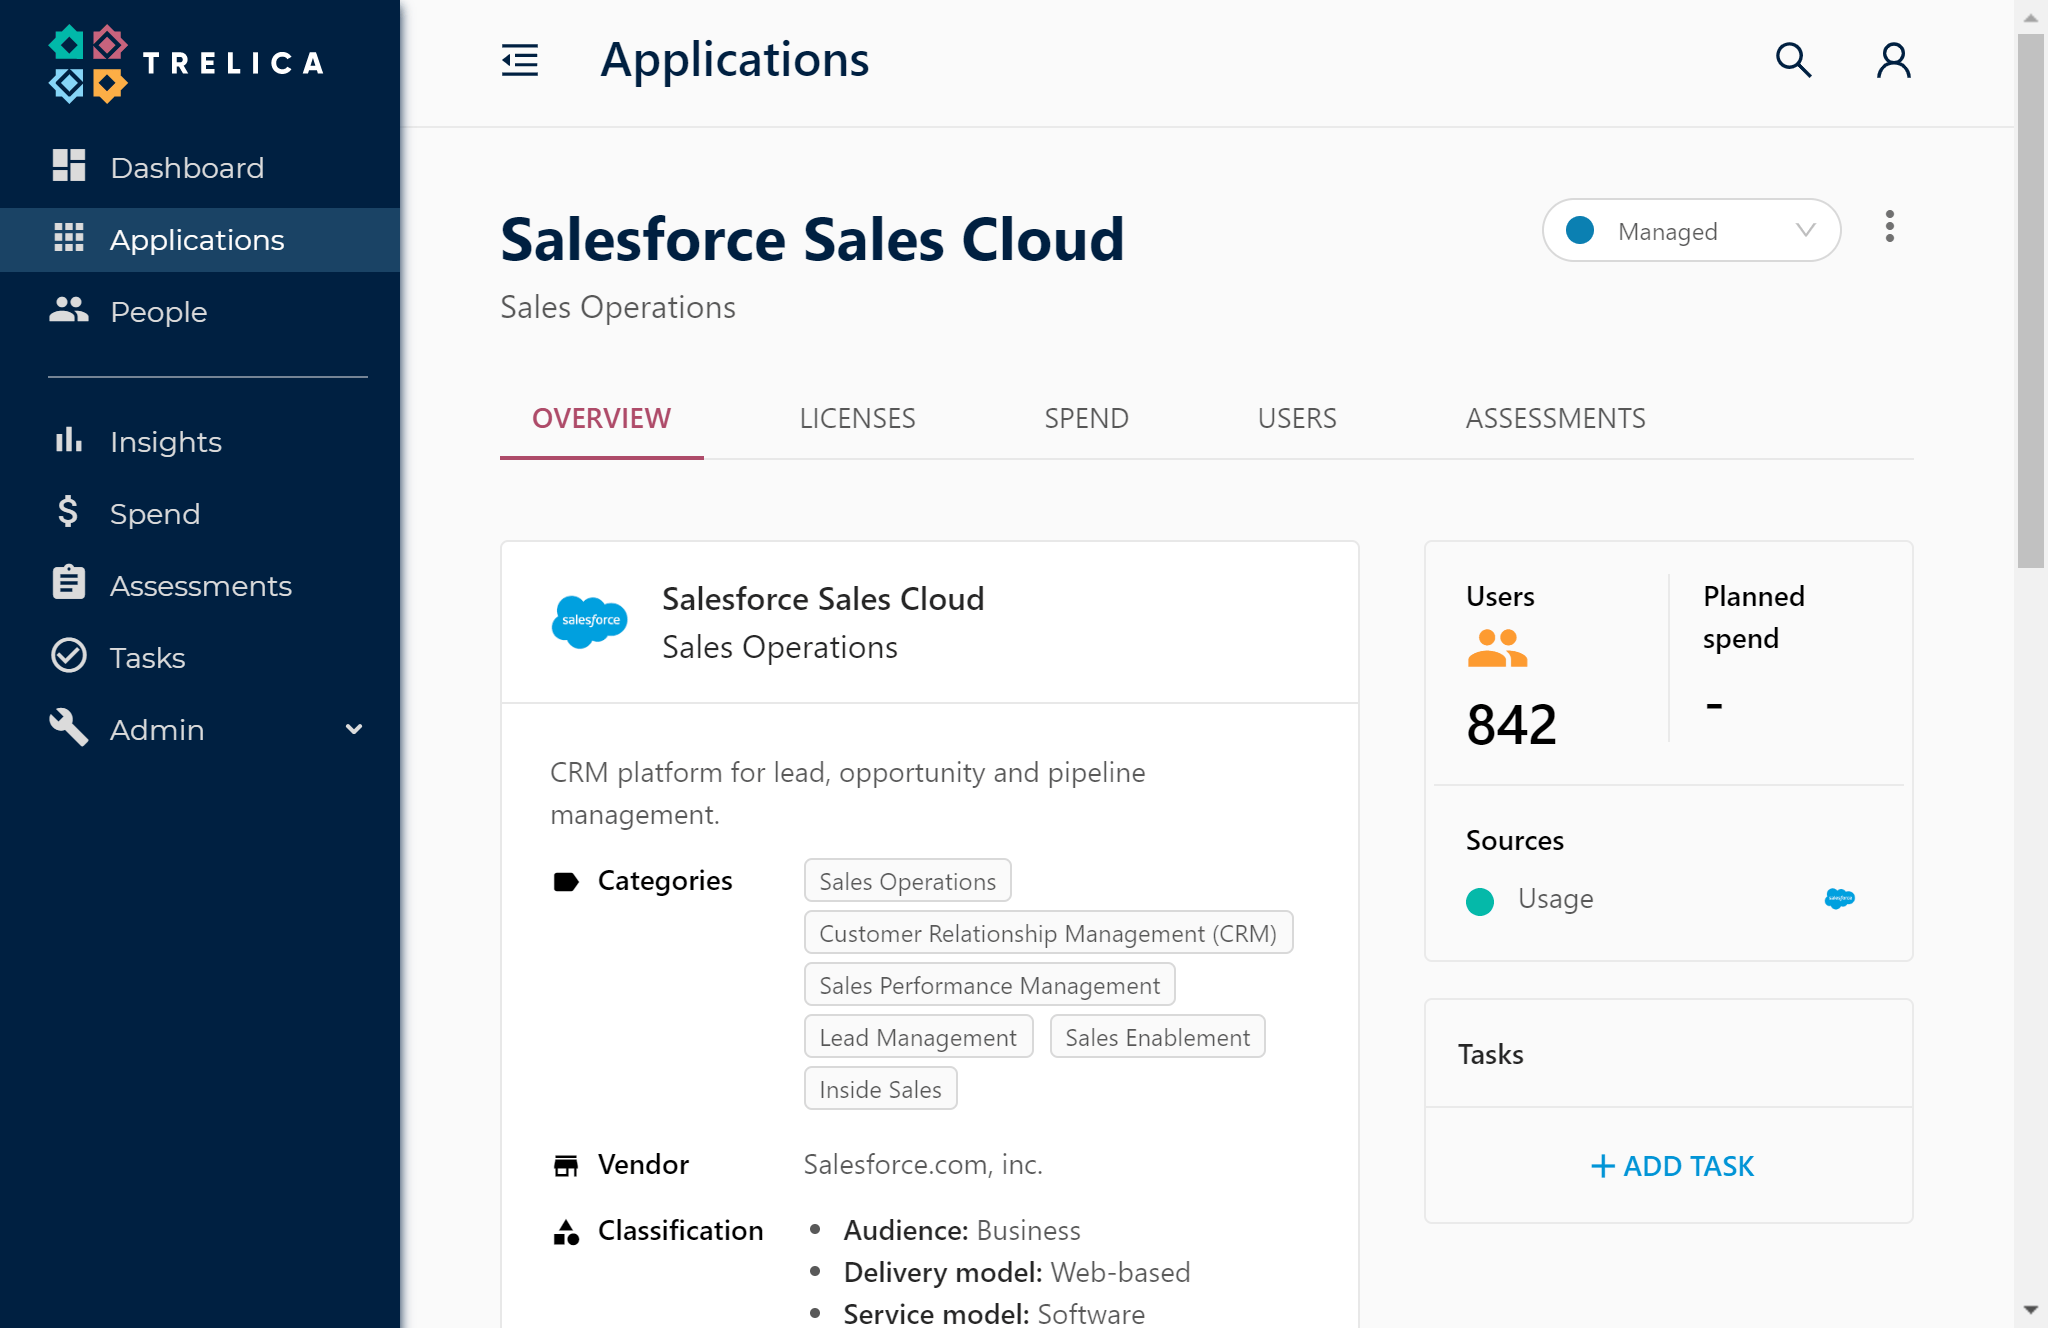Viewport: 2048px width, 1328px height.
Task: Click the Spend dollar sign icon
Action: coord(68,512)
